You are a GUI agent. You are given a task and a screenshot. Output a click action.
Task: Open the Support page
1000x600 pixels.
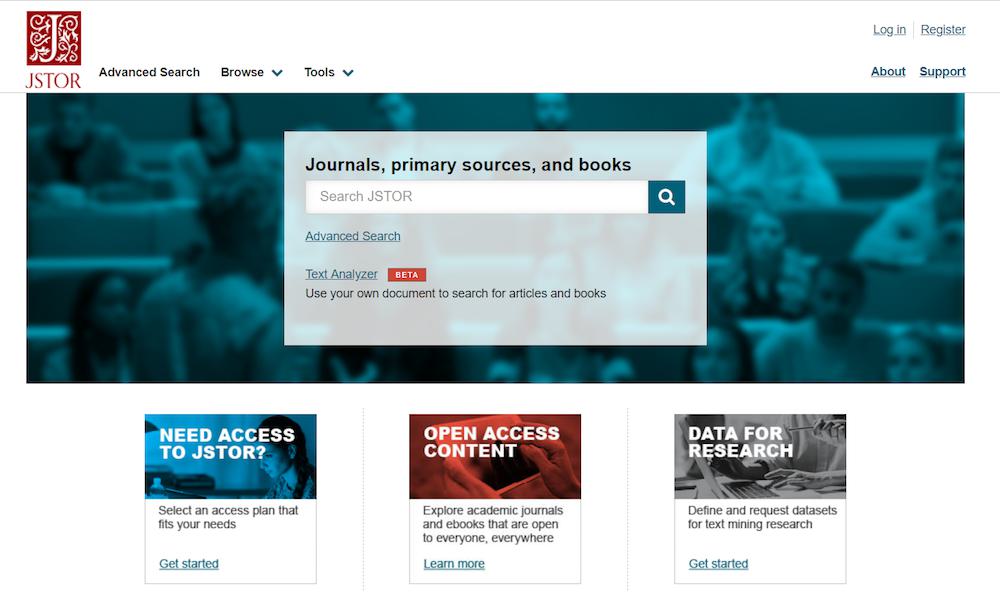click(x=941, y=71)
